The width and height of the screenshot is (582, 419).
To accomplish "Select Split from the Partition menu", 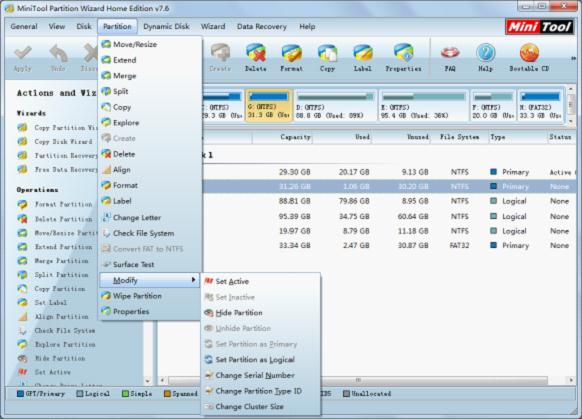I will 150,91.
